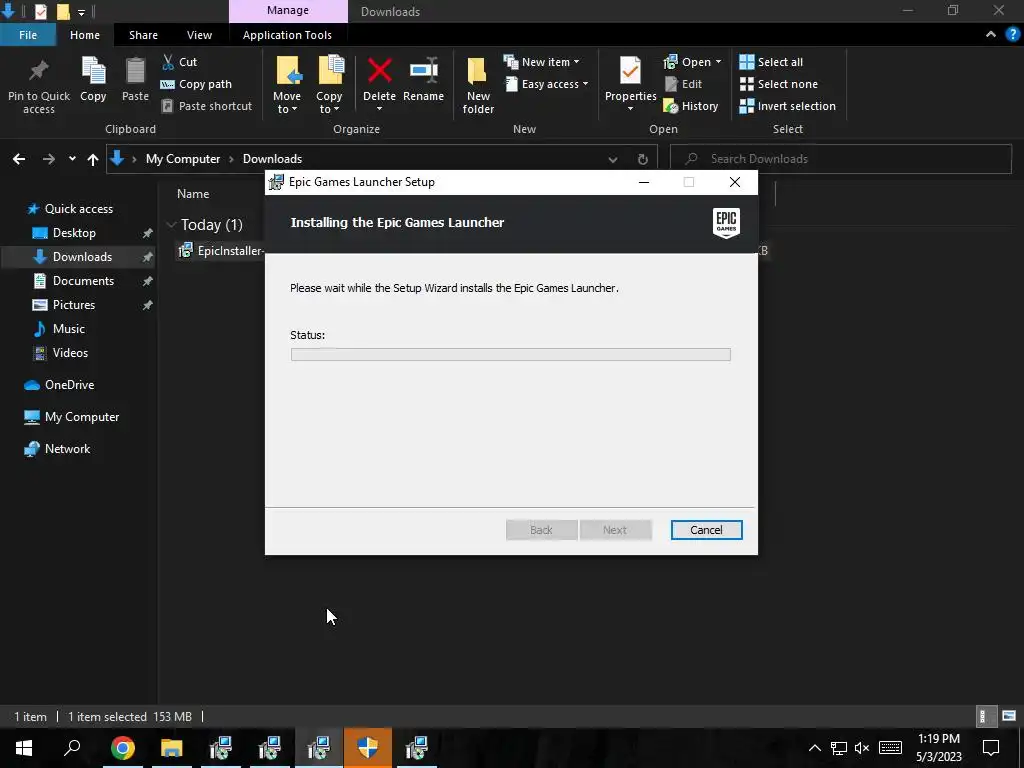Open the notification center
Viewport: 1024px width, 768px height.
pyautogui.click(x=991, y=748)
